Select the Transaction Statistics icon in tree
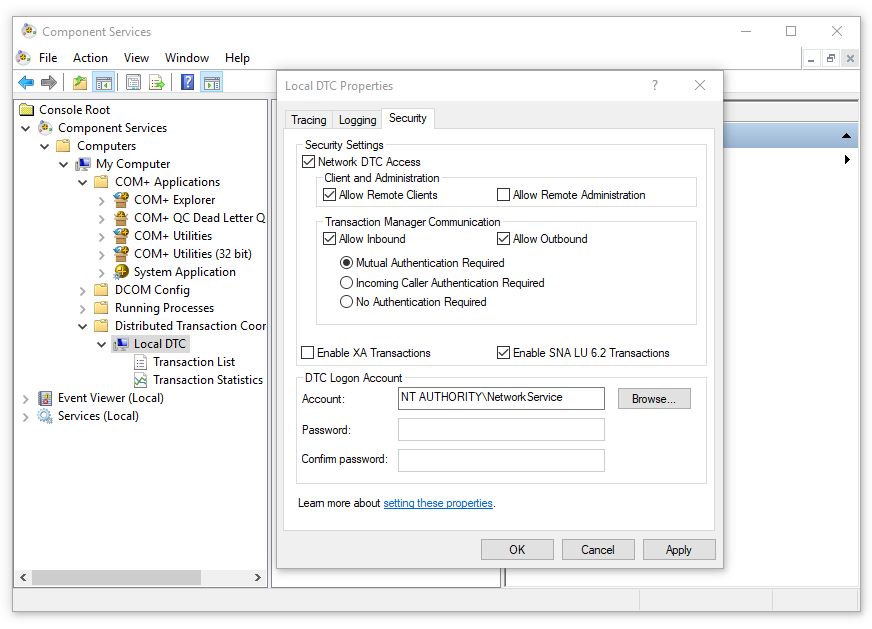872x629 pixels. coord(141,380)
